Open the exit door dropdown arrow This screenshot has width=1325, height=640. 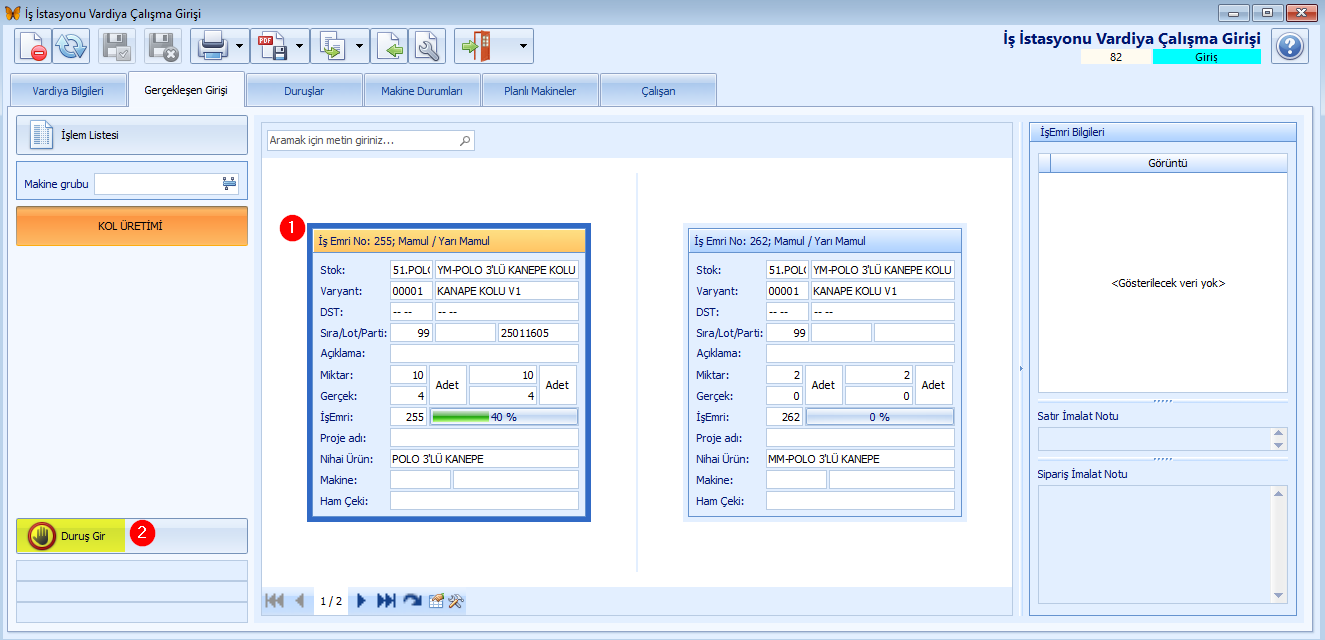coord(521,46)
